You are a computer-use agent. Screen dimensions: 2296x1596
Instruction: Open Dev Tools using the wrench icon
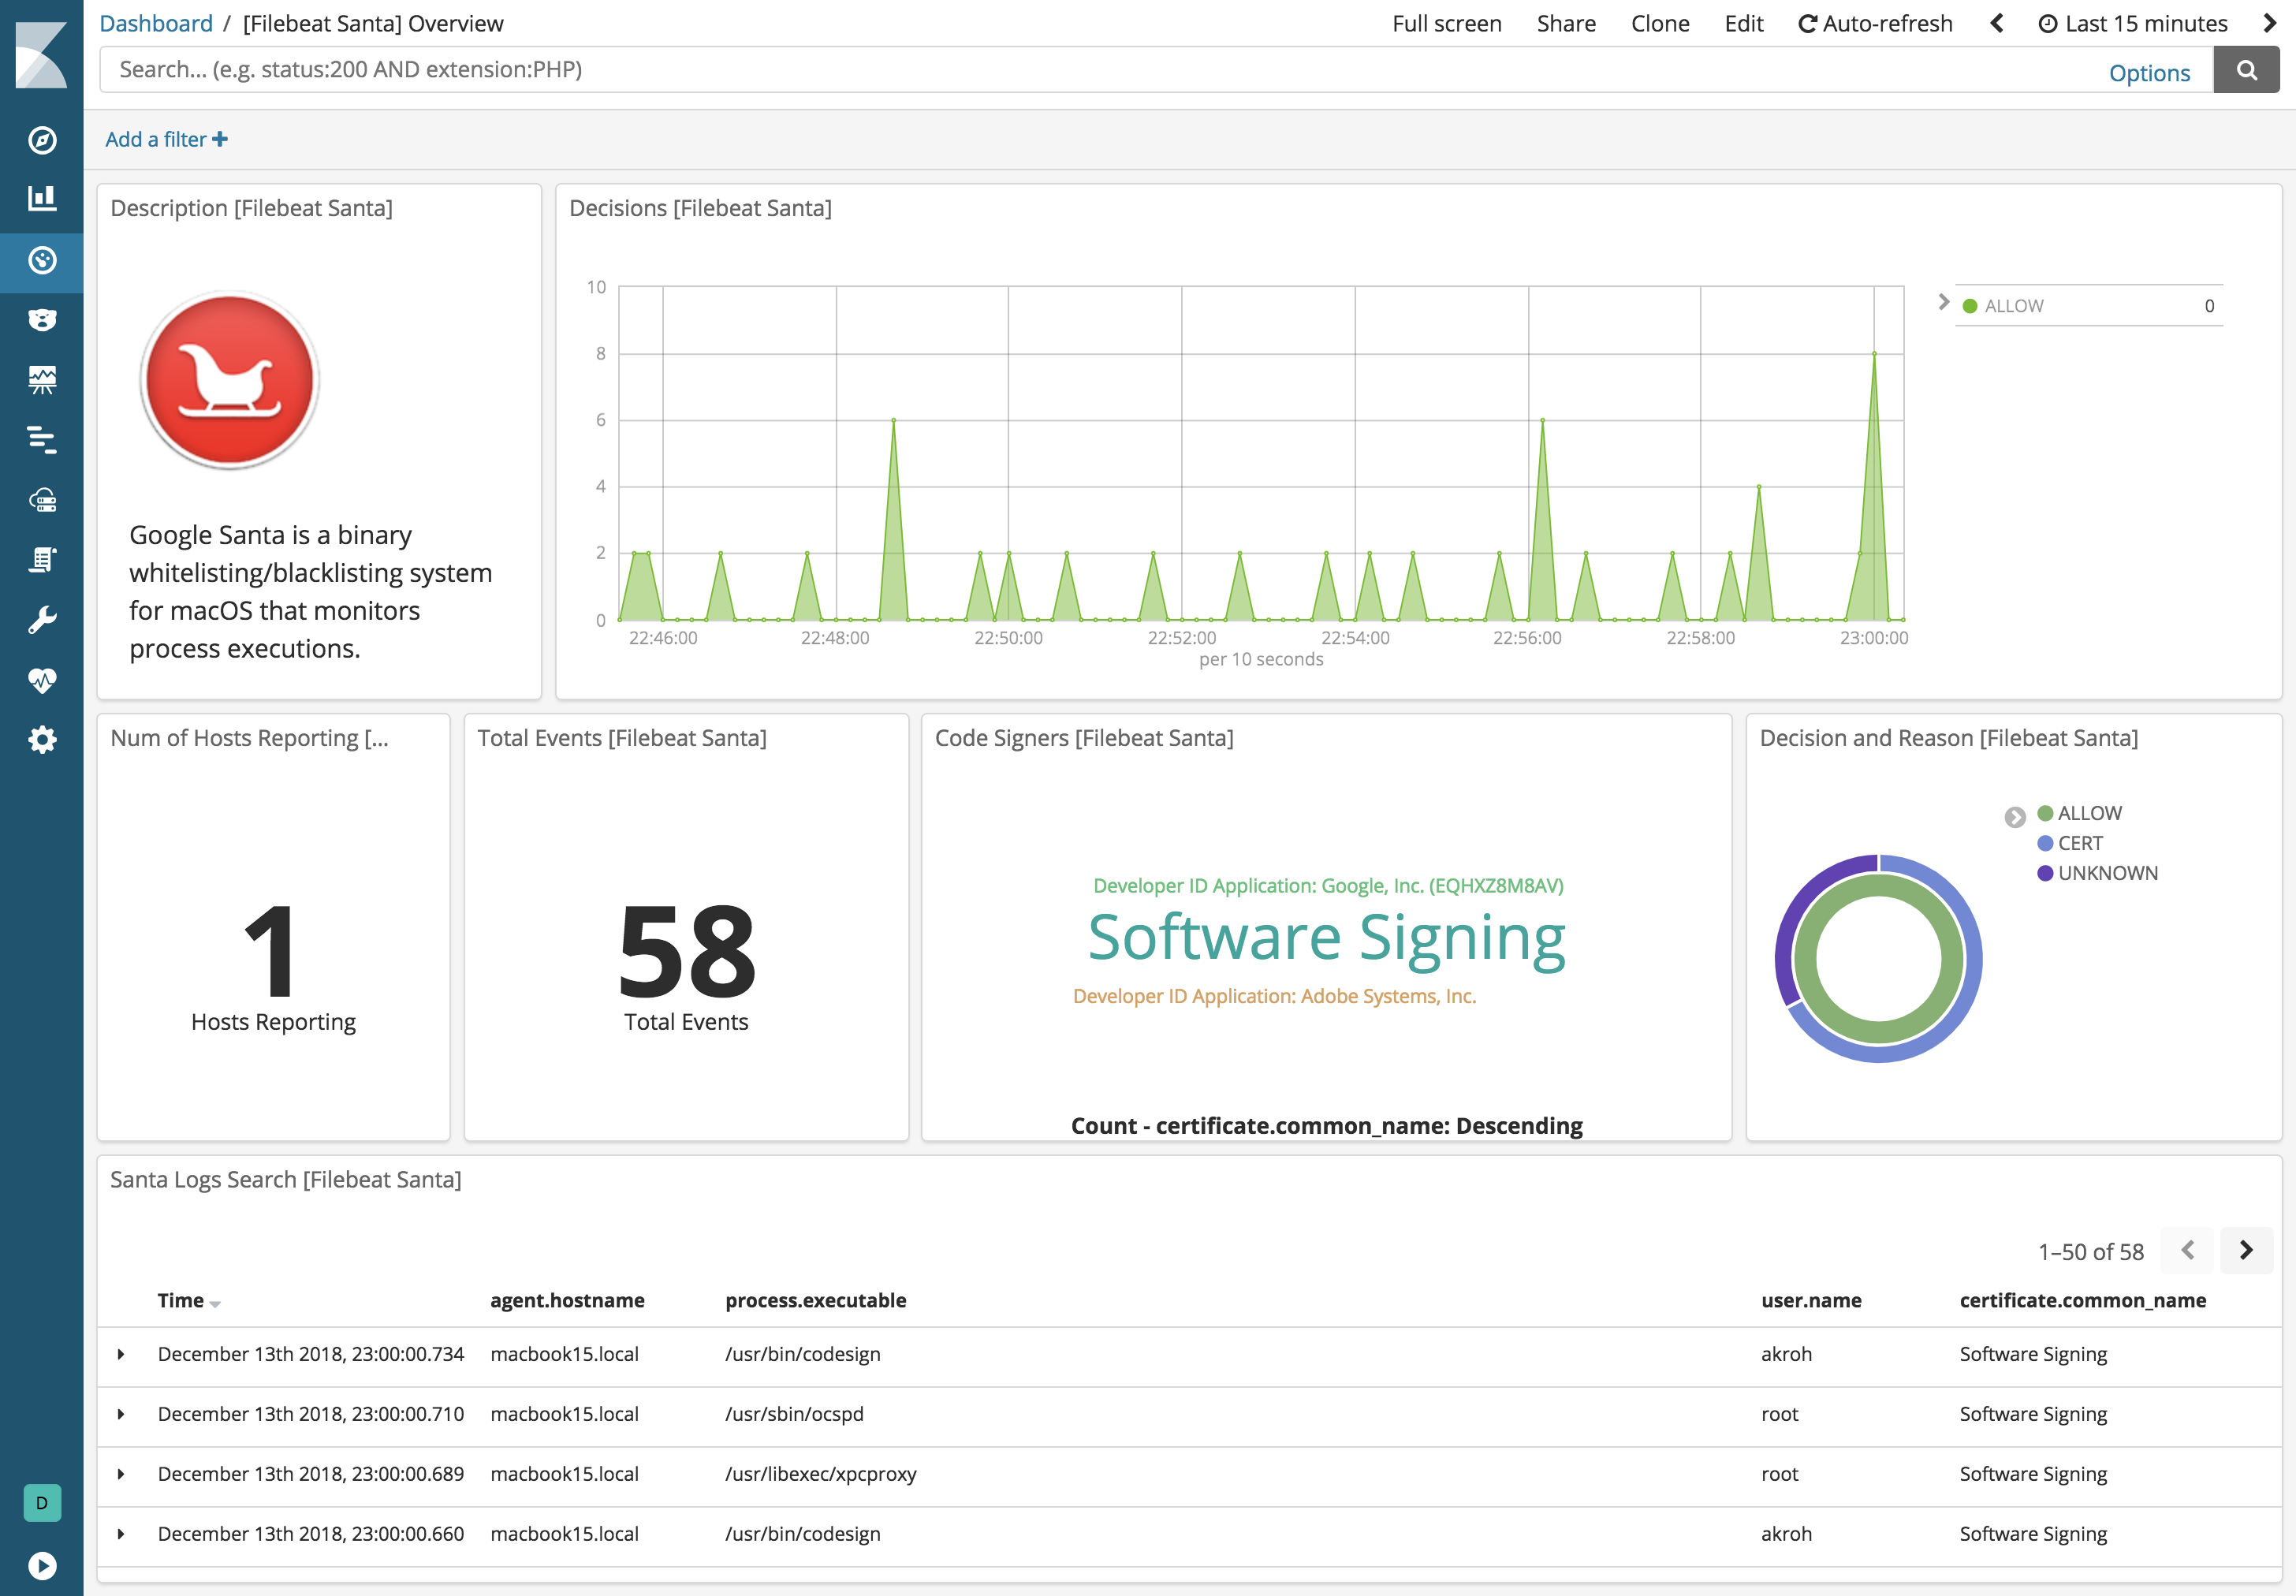tap(43, 617)
